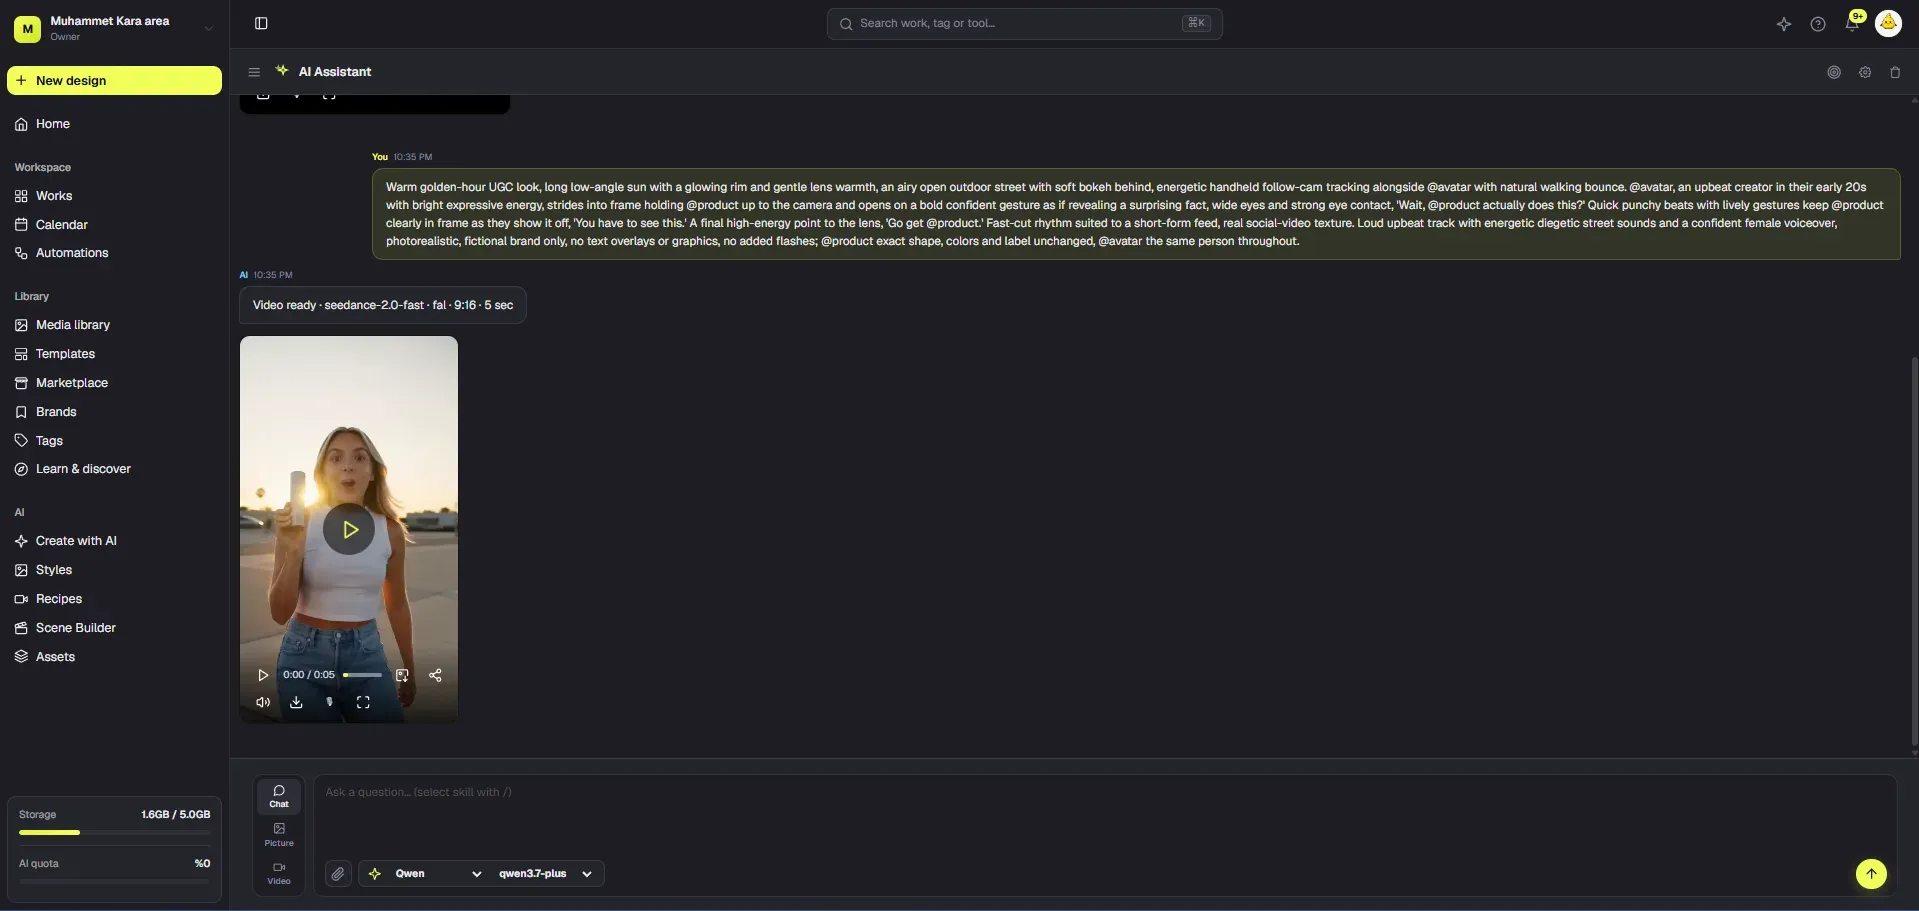Enter fullscreen for the video
The image size is (1919, 911).
coord(363,702)
